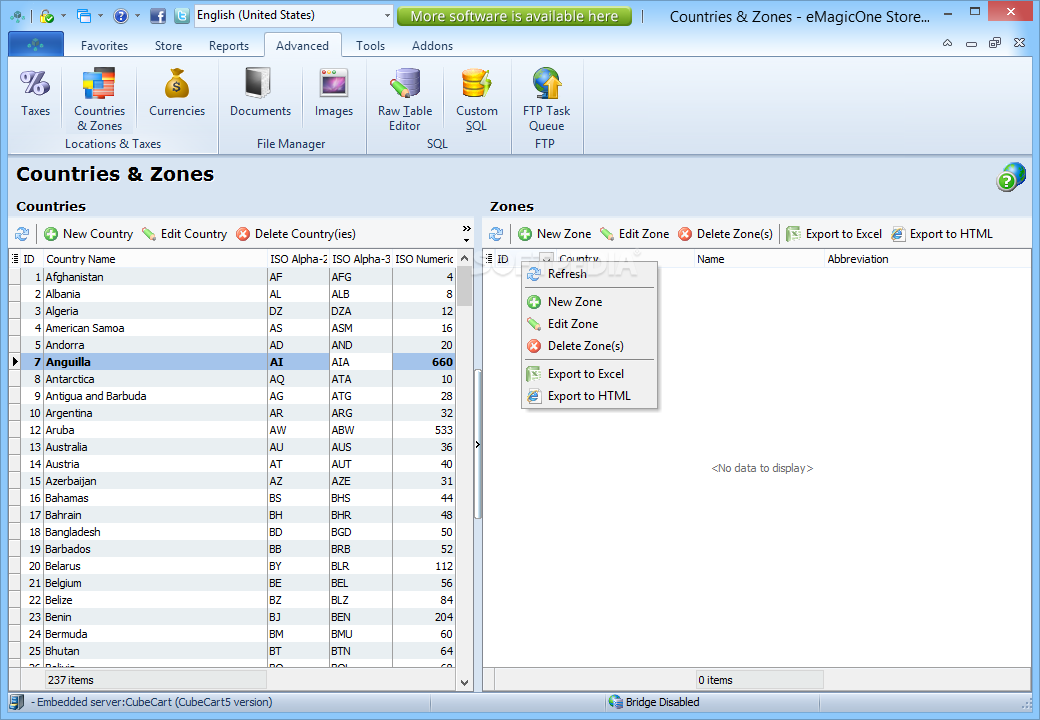Open the Zones grid column chooser

point(489,259)
